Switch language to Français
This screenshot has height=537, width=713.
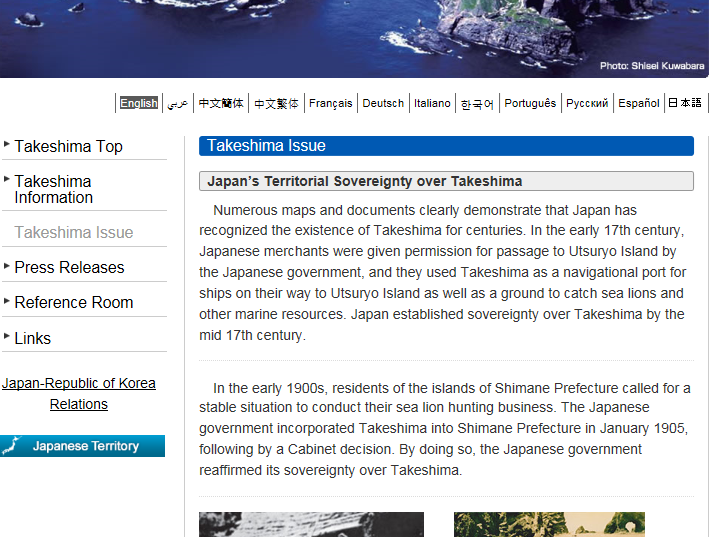[330, 103]
